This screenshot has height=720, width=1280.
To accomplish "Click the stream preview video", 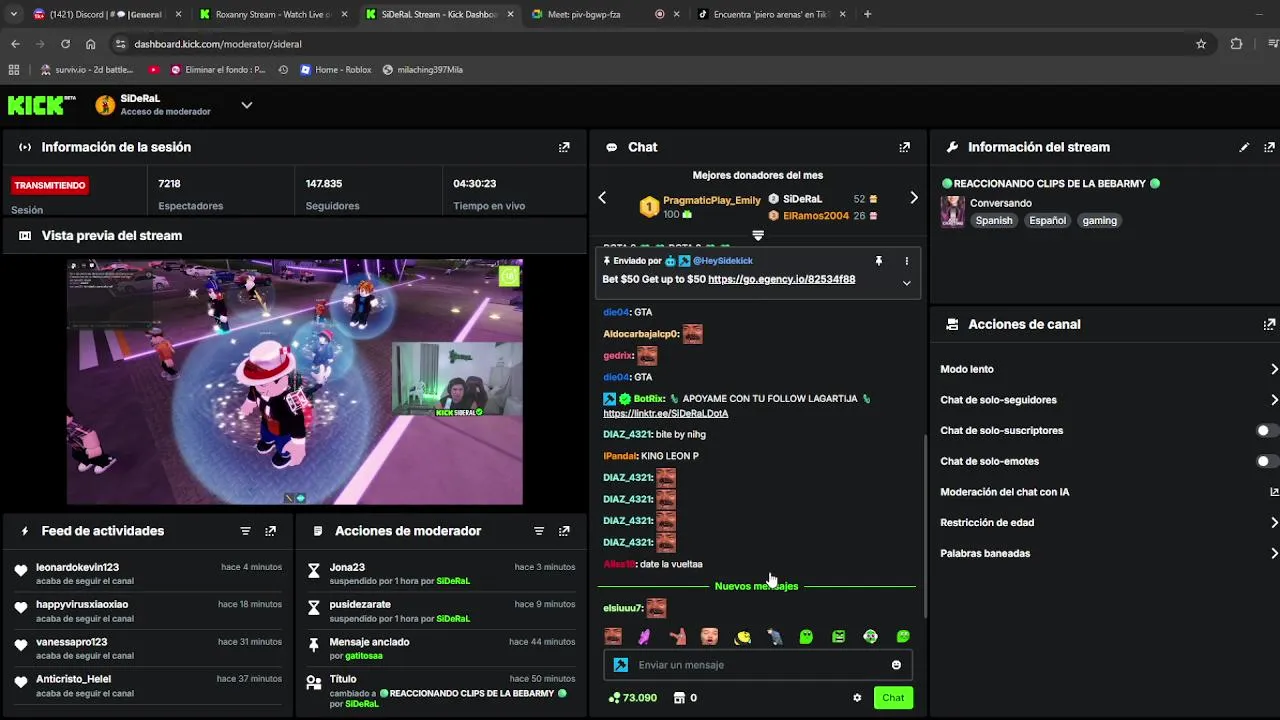I will click(294, 382).
